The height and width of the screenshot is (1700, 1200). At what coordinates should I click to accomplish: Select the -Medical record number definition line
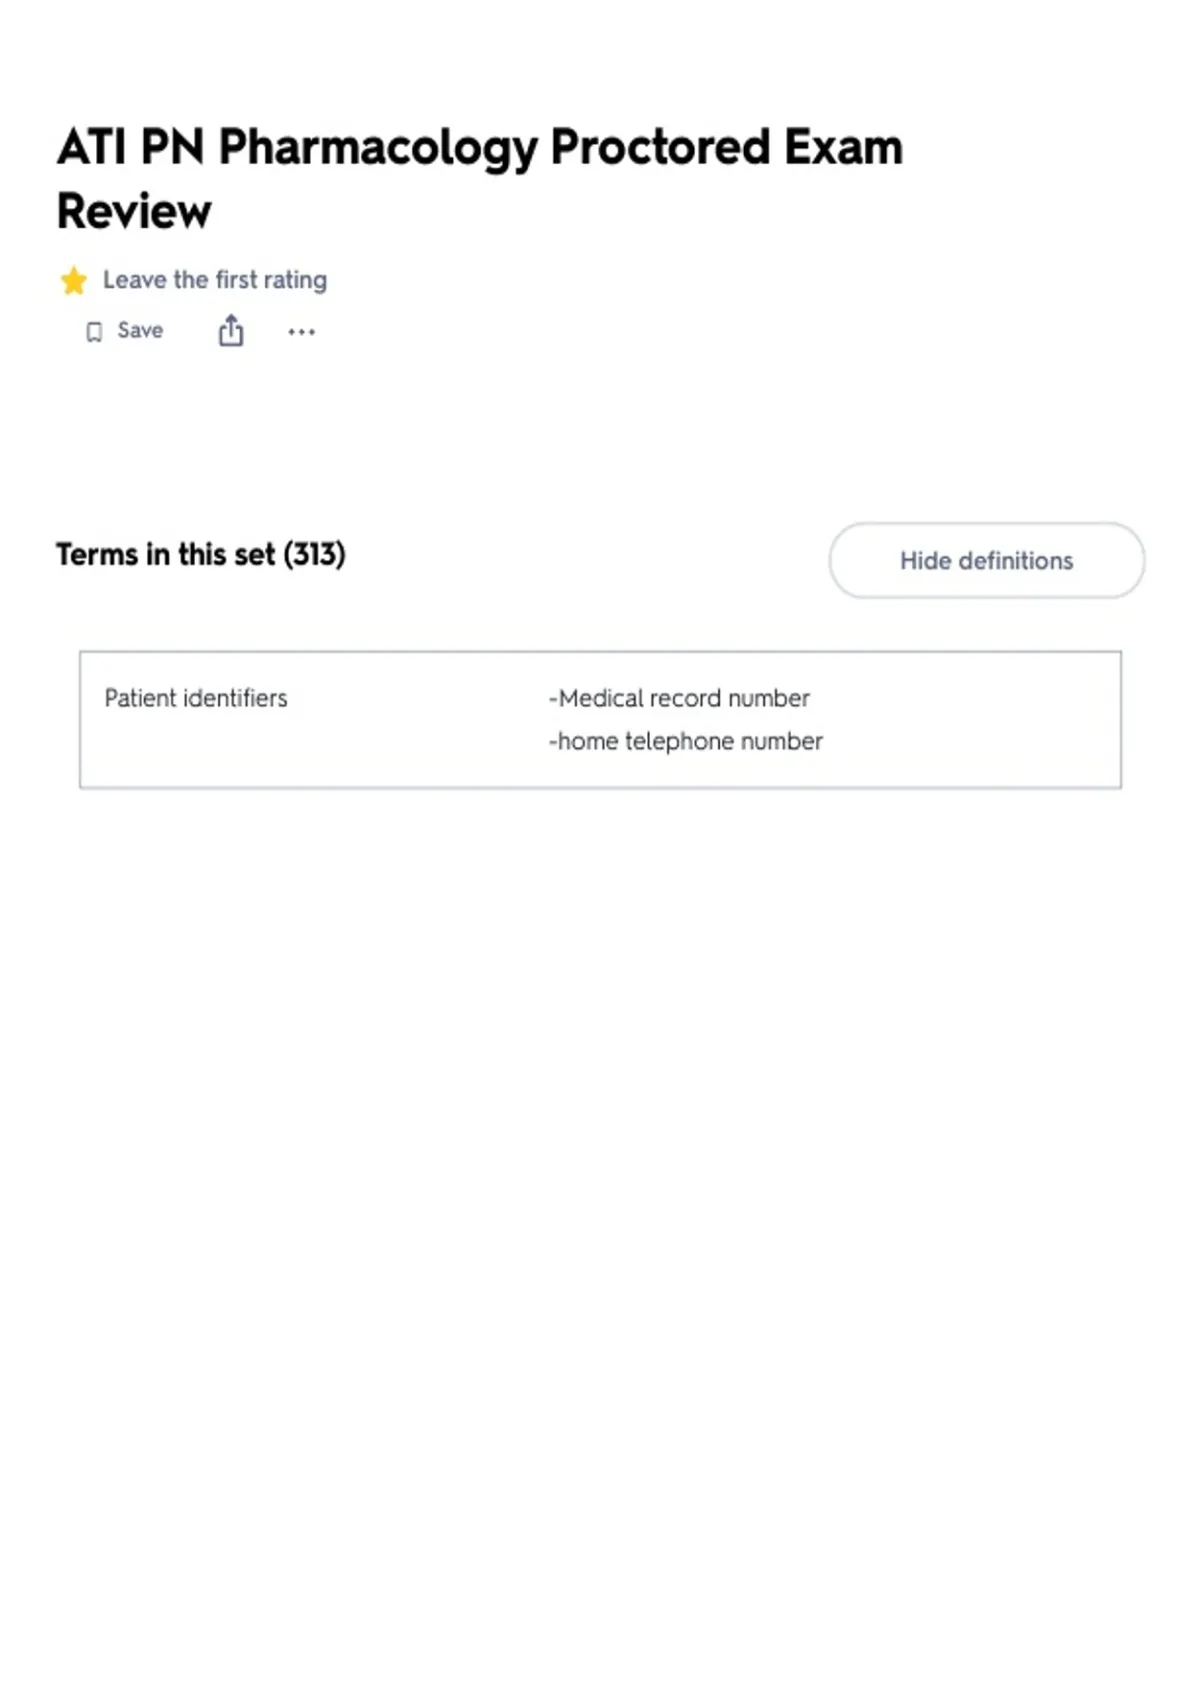pyautogui.click(x=679, y=698)
